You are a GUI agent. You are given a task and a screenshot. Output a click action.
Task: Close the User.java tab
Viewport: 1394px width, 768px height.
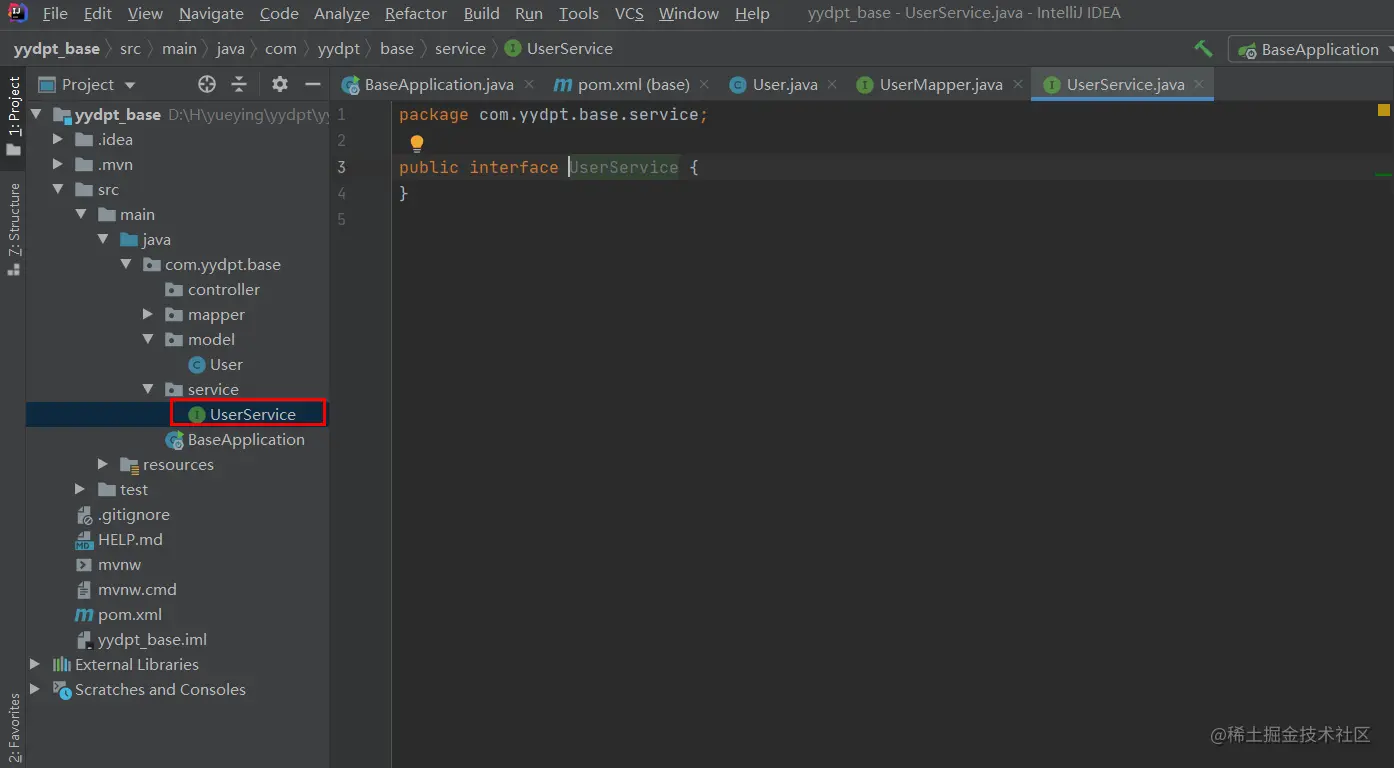[833, 85]
